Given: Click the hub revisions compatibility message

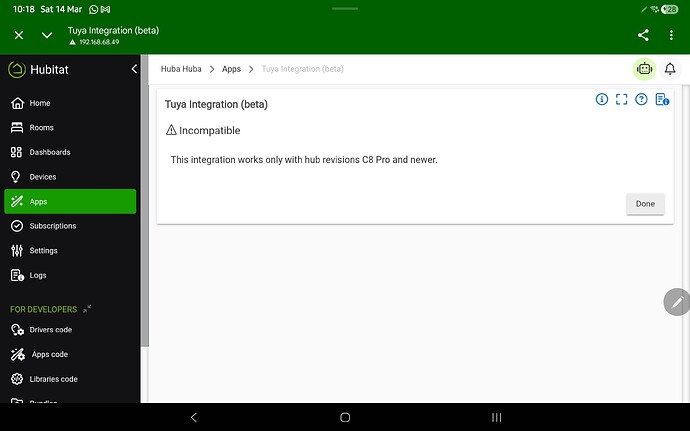Looking at the screenshot, I should [304, 160].
